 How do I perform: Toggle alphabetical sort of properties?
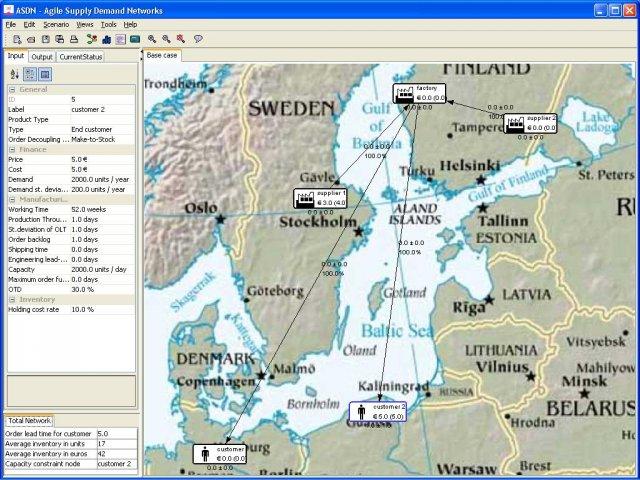(x=14, y=74)
